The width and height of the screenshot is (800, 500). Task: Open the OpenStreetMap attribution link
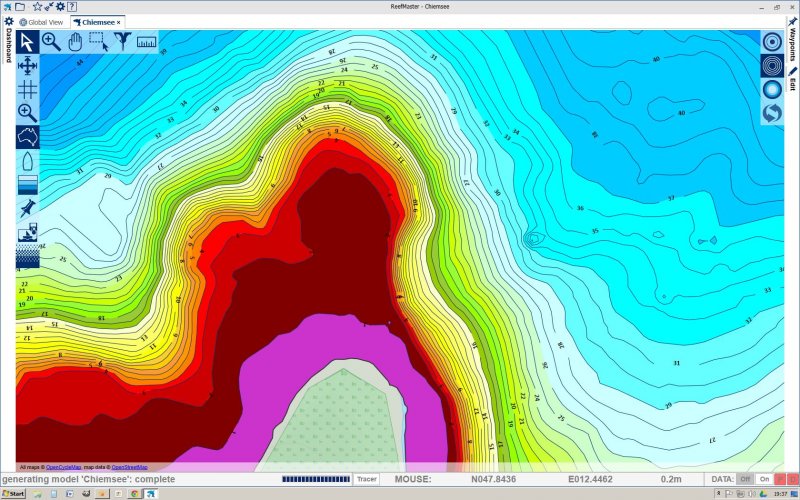tap(129, 467)
